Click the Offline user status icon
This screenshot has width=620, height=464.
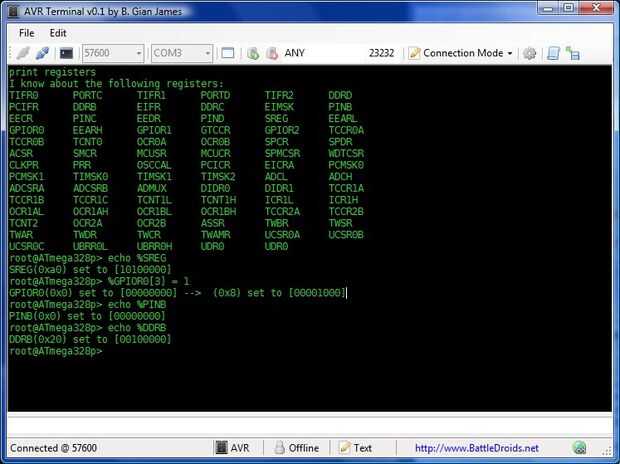tap(280, 448)
